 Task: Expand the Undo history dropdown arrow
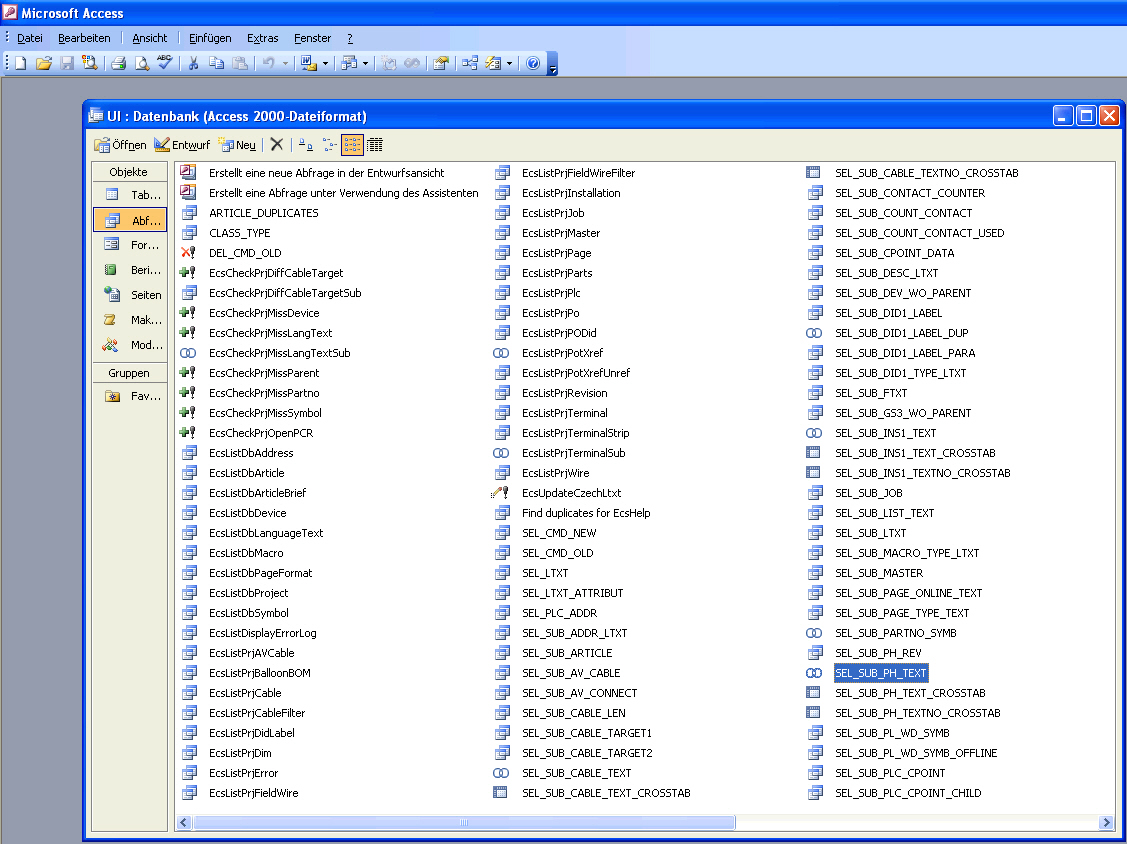click(x=285, y=63)
